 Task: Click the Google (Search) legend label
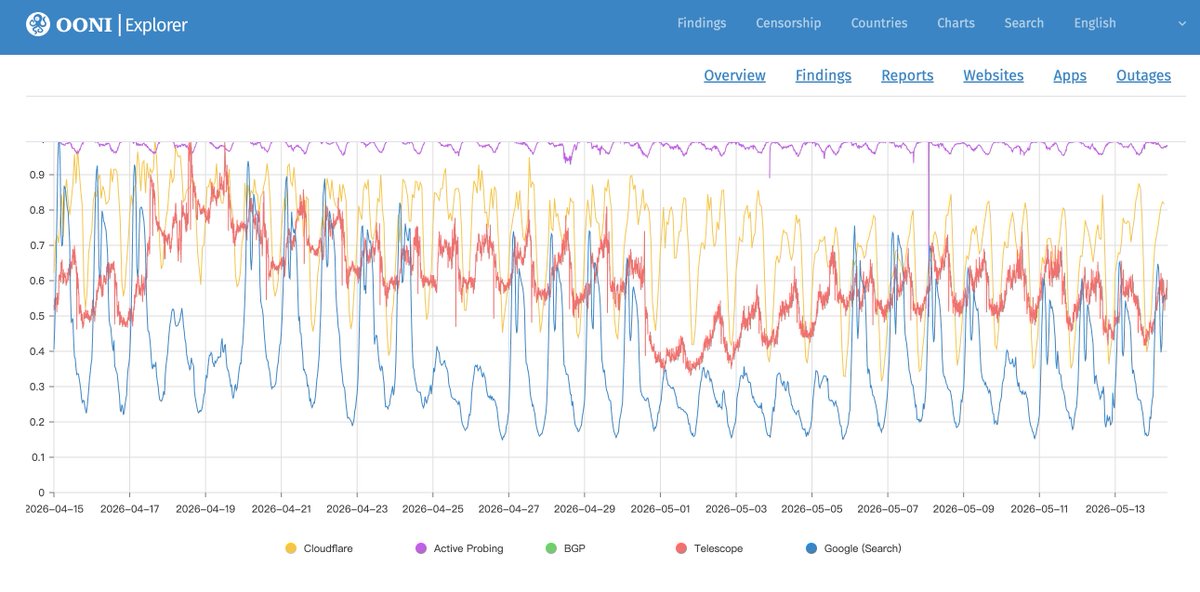click(x=862, y=548)
